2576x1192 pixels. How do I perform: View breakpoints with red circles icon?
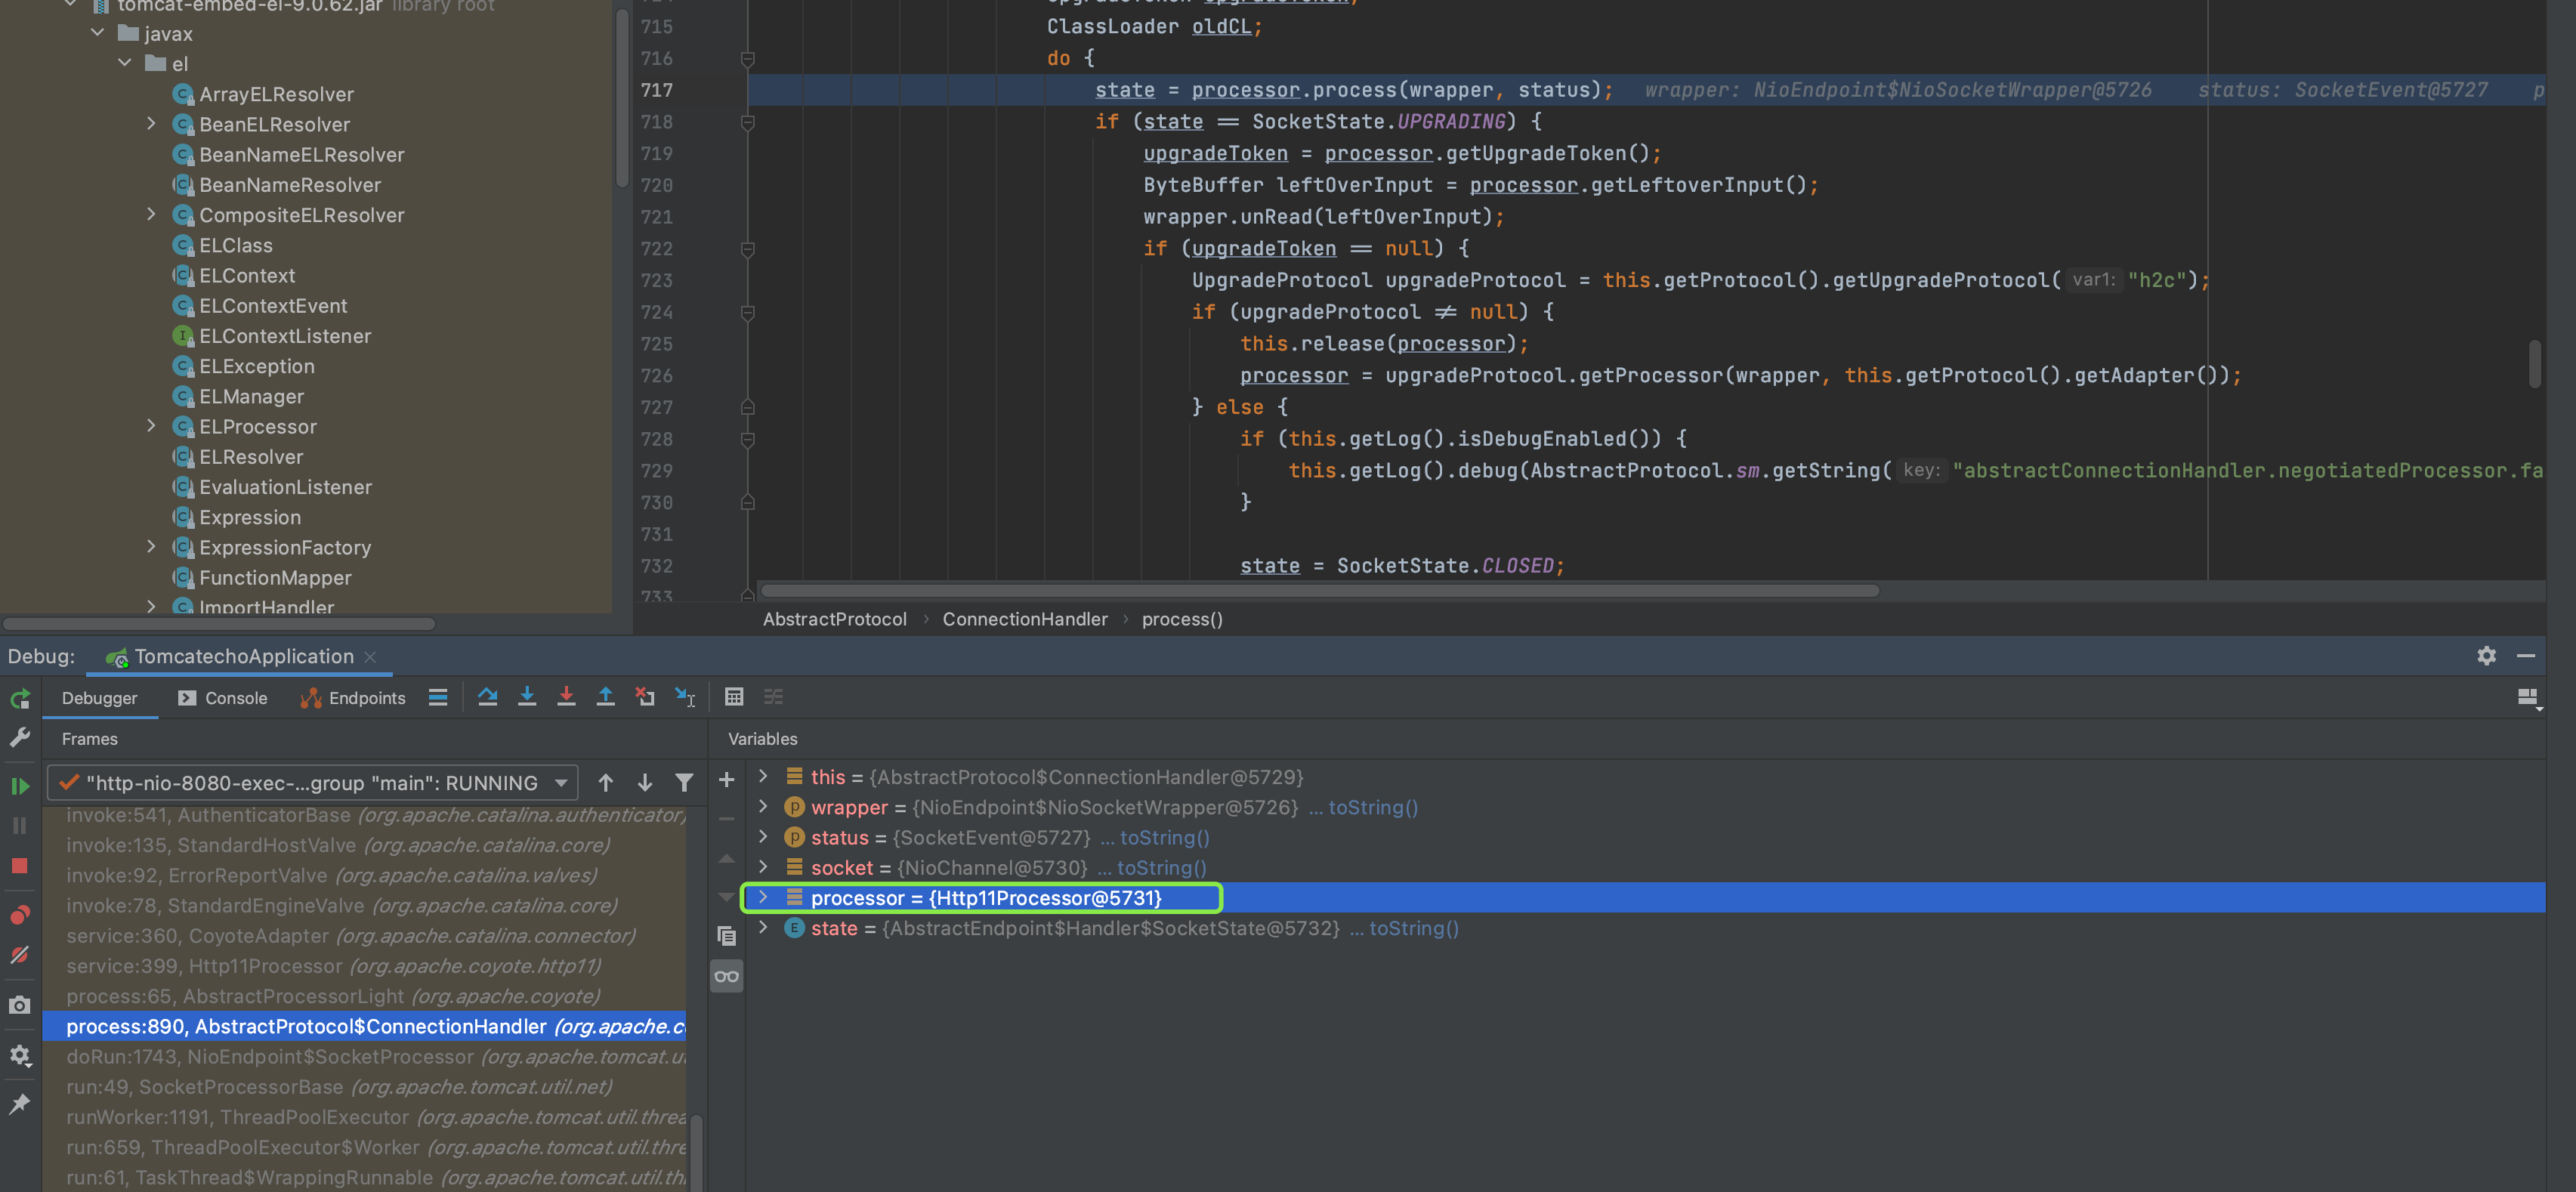point(20,915)
